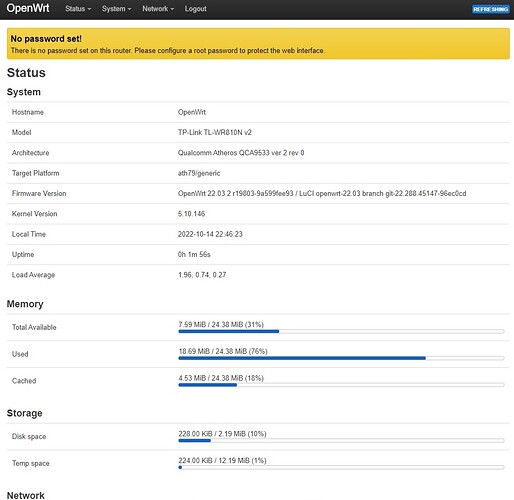Viewport: 514px width, 500px height.
Task: Open the Status dropdown menu
Action: point(78,9)
